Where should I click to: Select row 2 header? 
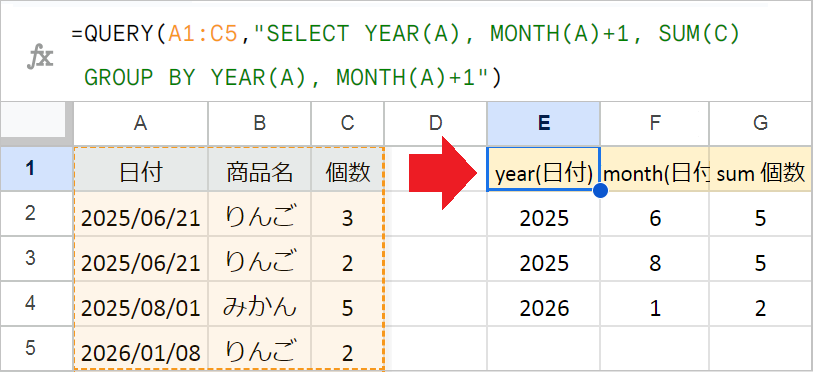(x=36, y=214)
